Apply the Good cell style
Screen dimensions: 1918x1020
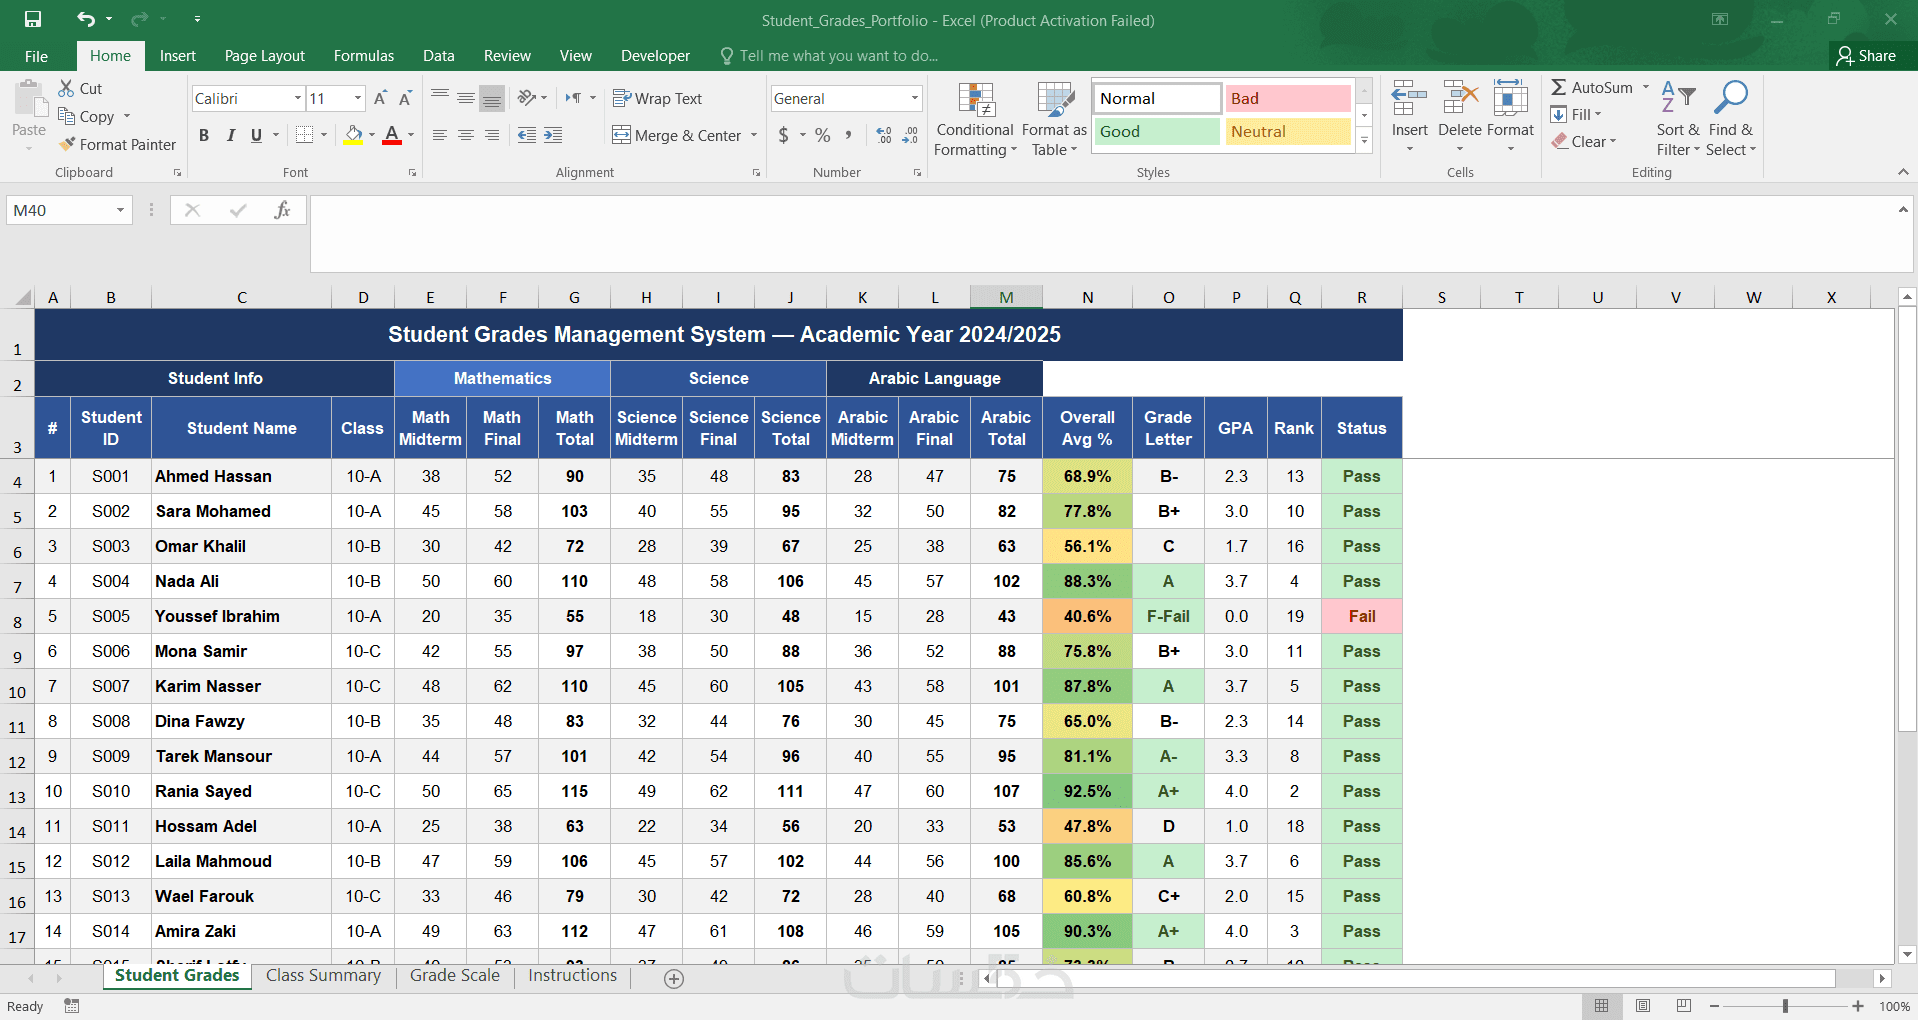1157,132
